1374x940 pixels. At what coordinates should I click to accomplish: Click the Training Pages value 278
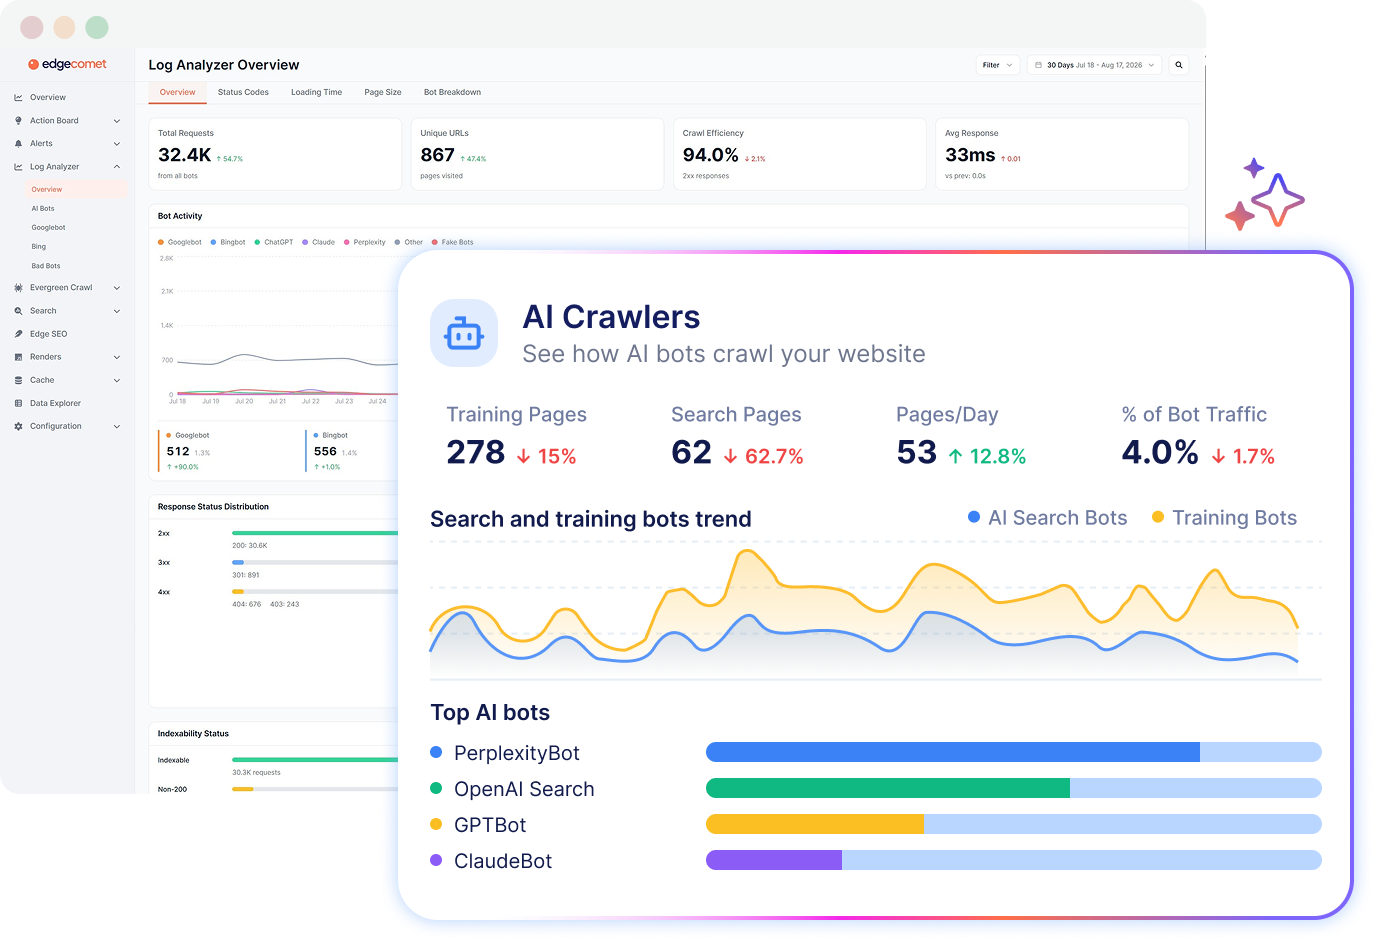pos(476,453)
